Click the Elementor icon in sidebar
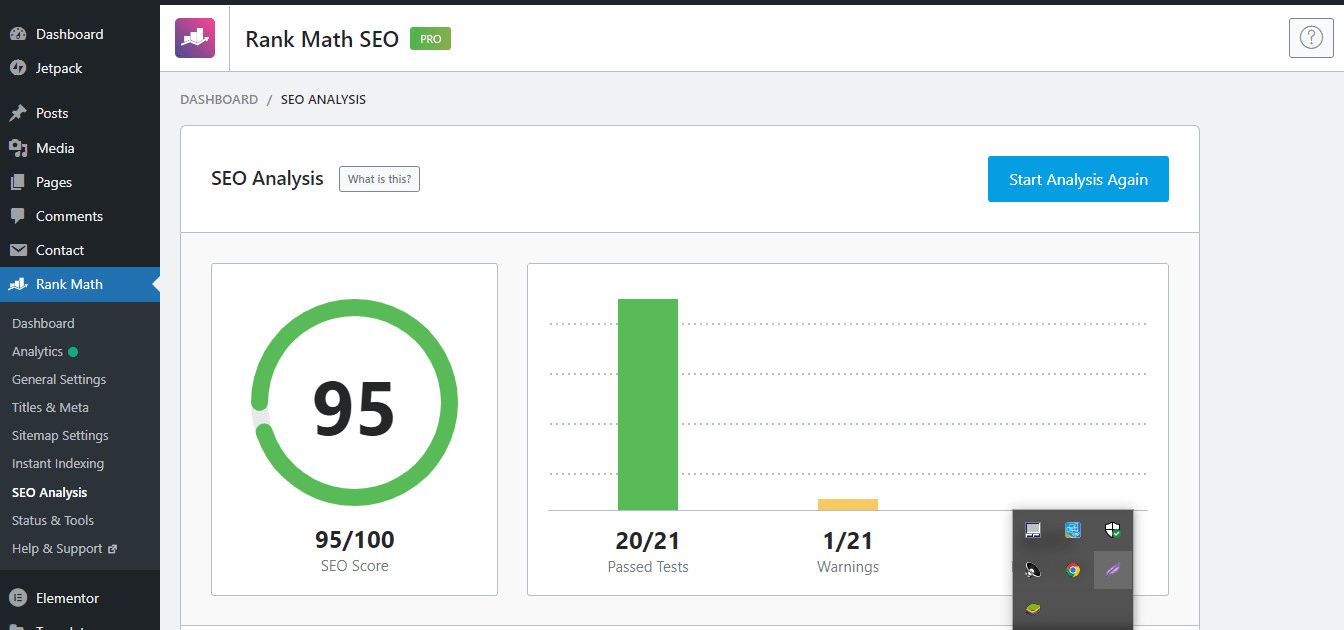 [x=18, y=598]
